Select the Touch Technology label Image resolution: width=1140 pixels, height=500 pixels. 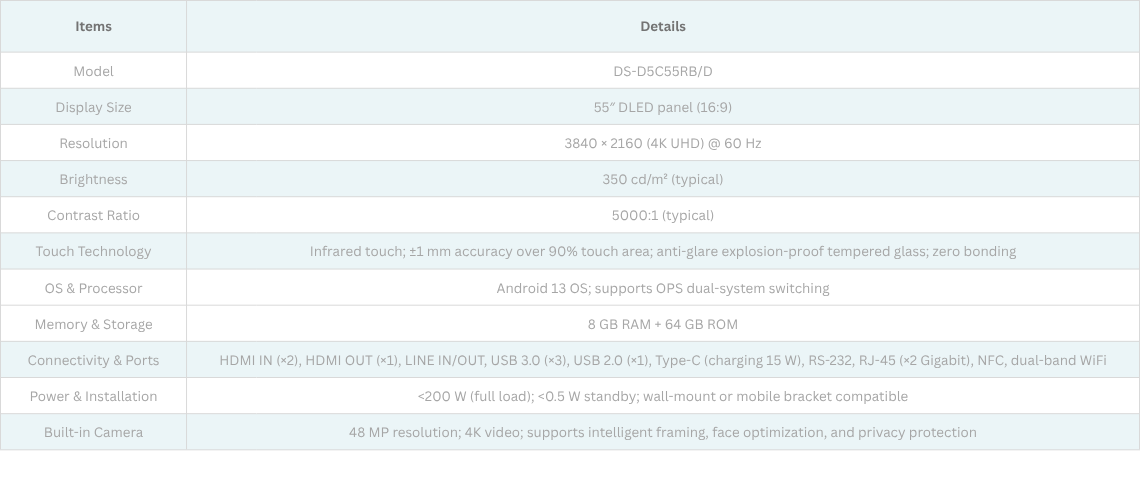click(x=93, y=251)
